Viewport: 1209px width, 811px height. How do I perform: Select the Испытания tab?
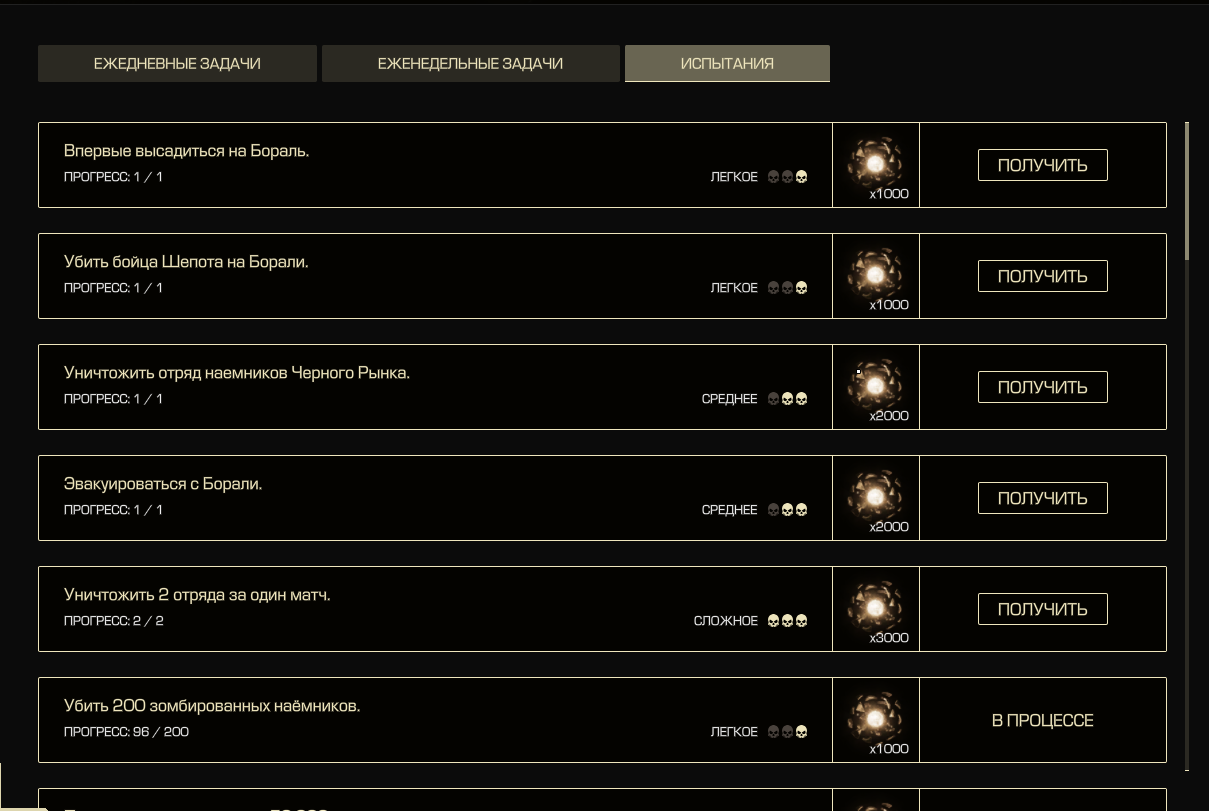pyautogui.click(x=727, y=63)
